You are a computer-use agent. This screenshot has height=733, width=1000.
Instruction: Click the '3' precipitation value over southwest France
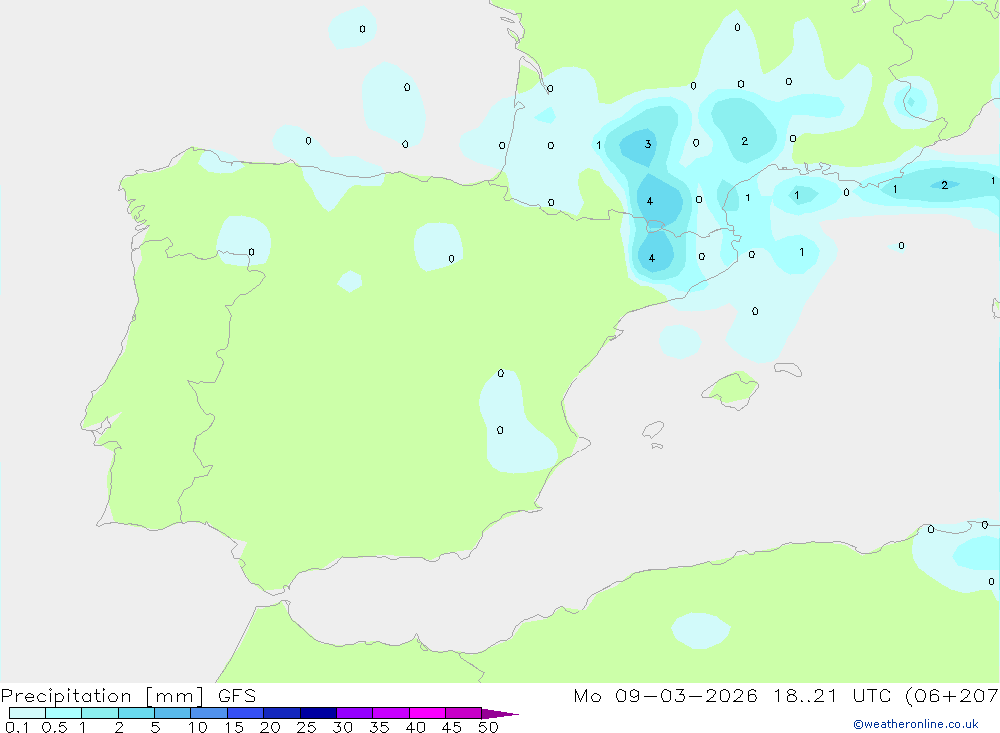coord(648,144)
